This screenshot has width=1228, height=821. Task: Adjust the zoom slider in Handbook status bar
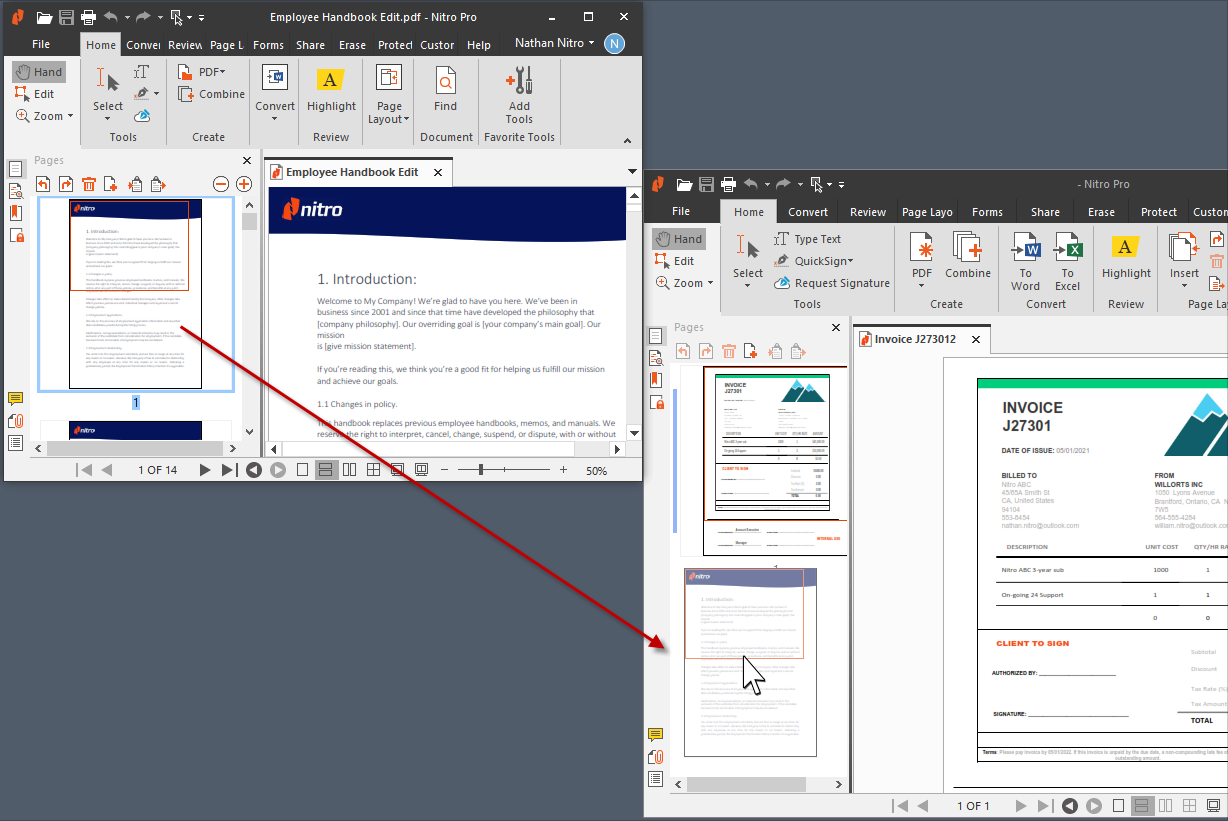coord(482,470)
